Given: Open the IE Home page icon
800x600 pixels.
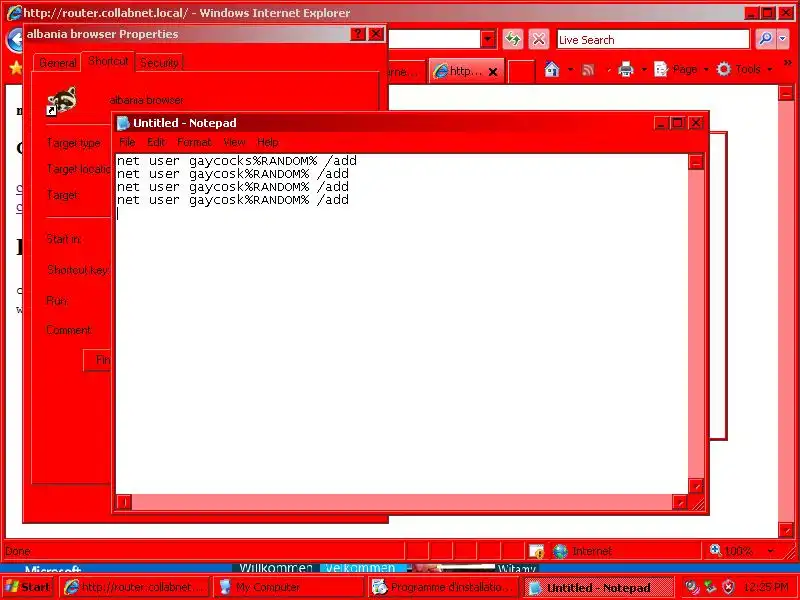Looking at the screenshot, I should pos(552,69).
